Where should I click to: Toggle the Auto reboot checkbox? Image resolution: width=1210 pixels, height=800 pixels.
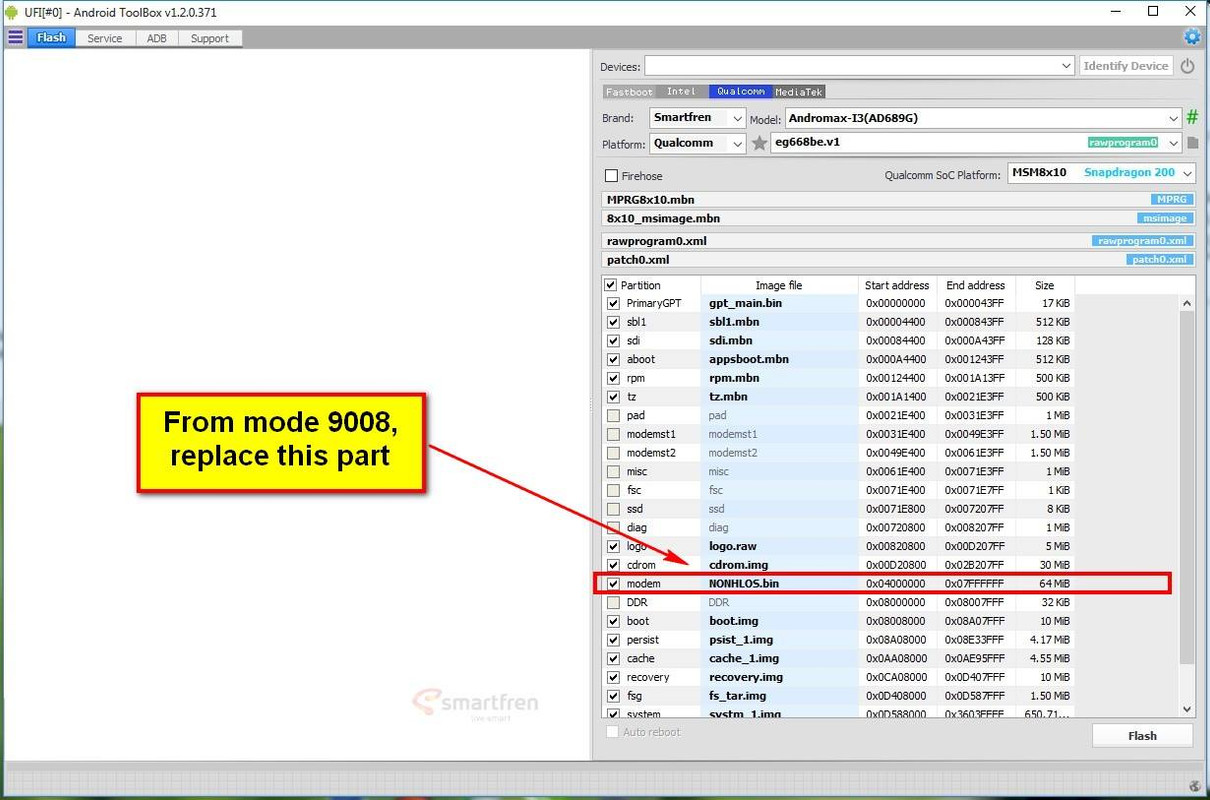[611, 732]
